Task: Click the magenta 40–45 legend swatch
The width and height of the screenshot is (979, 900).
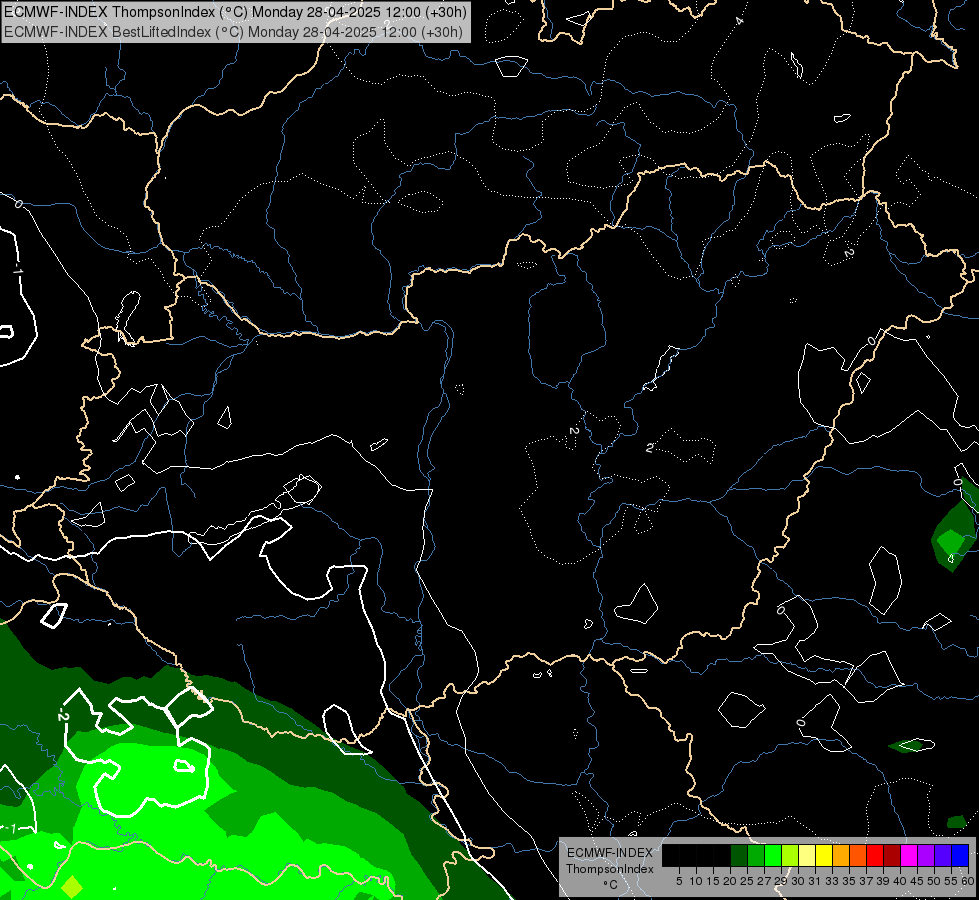Action: pyautogui.click(x=909, y=856)
